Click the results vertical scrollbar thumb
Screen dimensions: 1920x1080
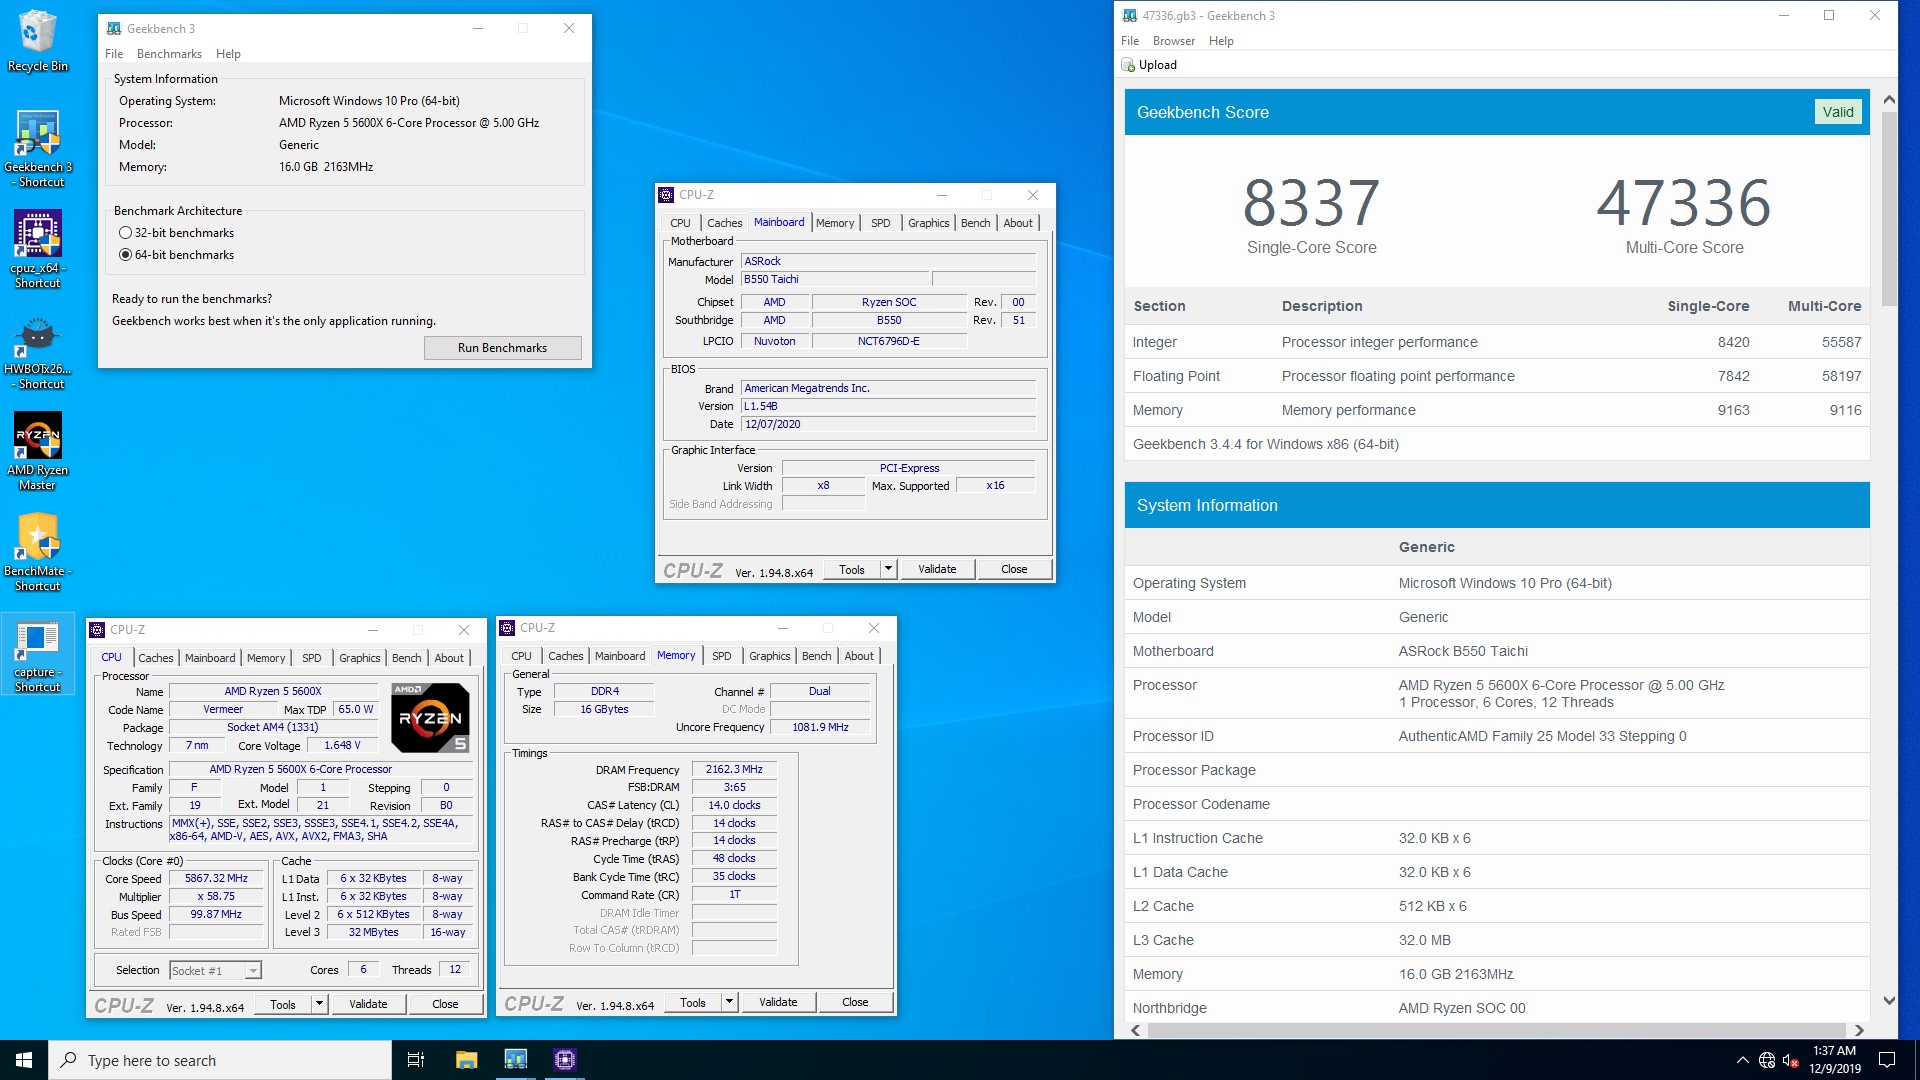pos(1889,208)
